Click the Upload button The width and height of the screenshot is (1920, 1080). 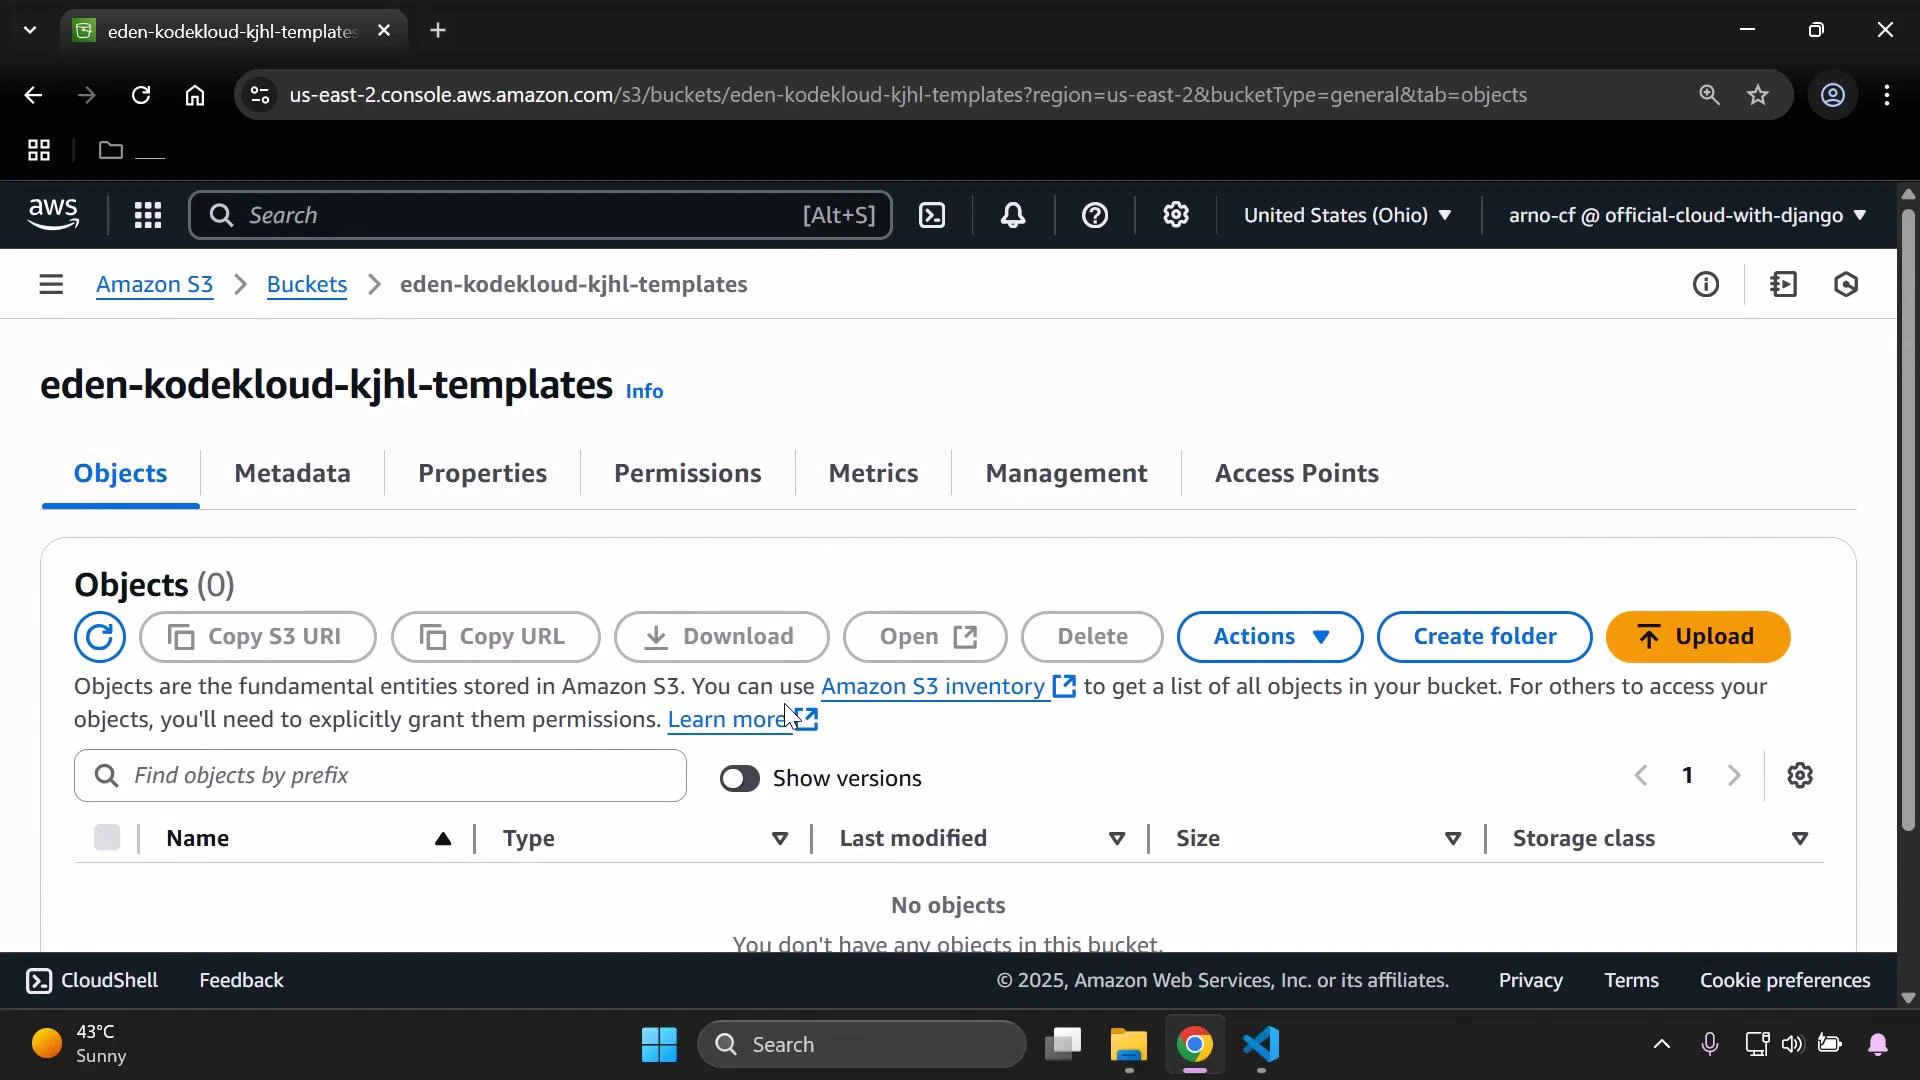pyautogui.click(x=1697, y=636)
